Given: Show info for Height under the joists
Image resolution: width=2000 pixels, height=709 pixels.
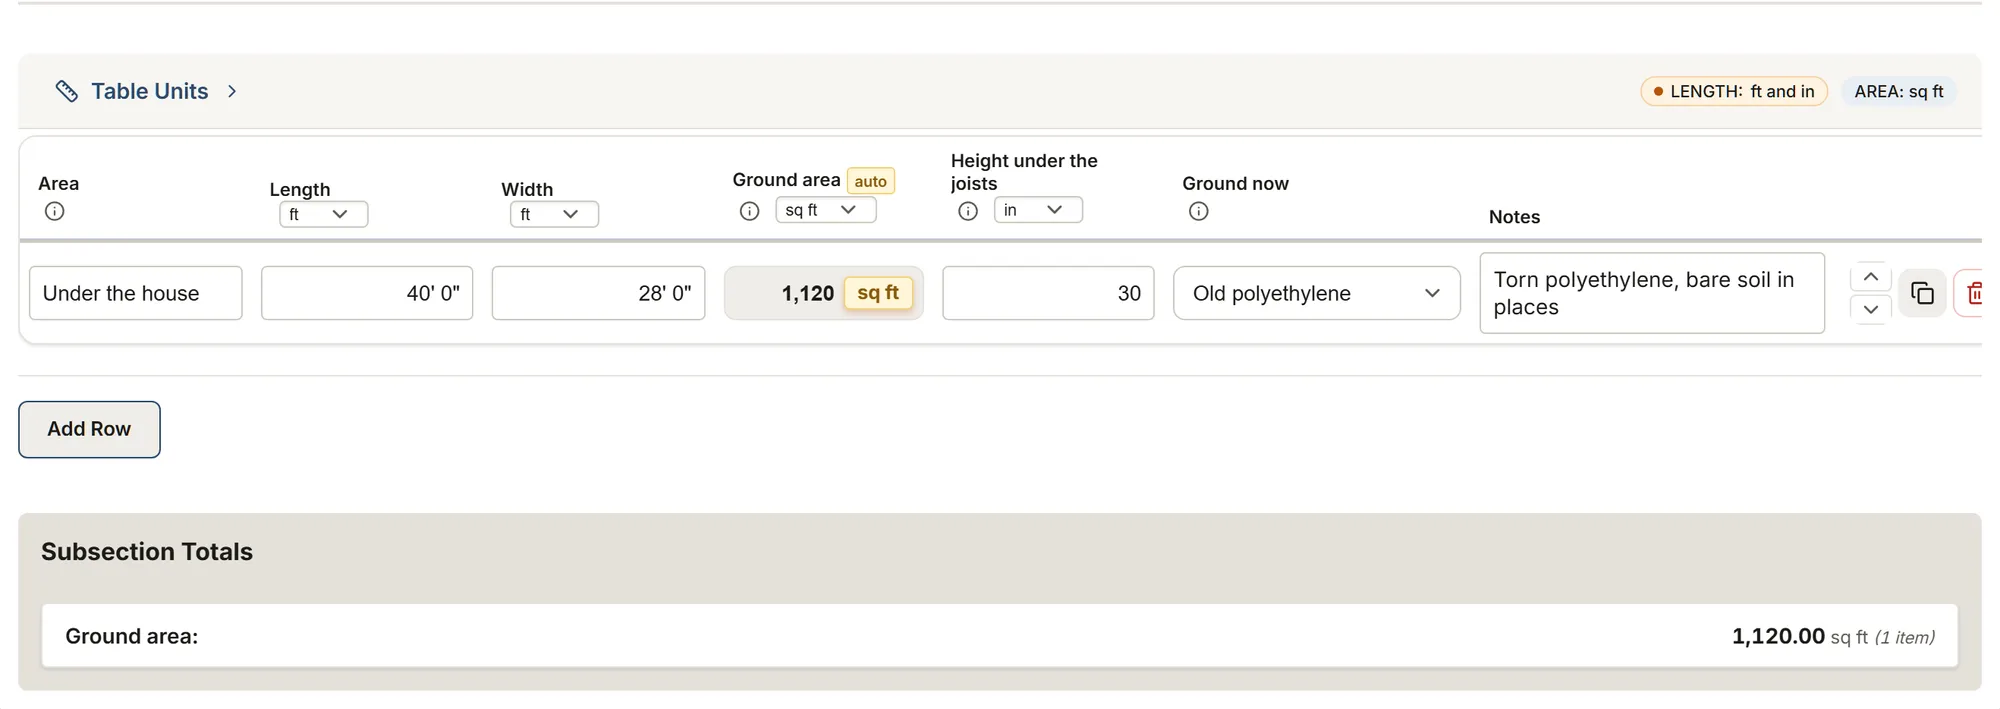Looking at the screenshot, I should (x=968, y=211).
